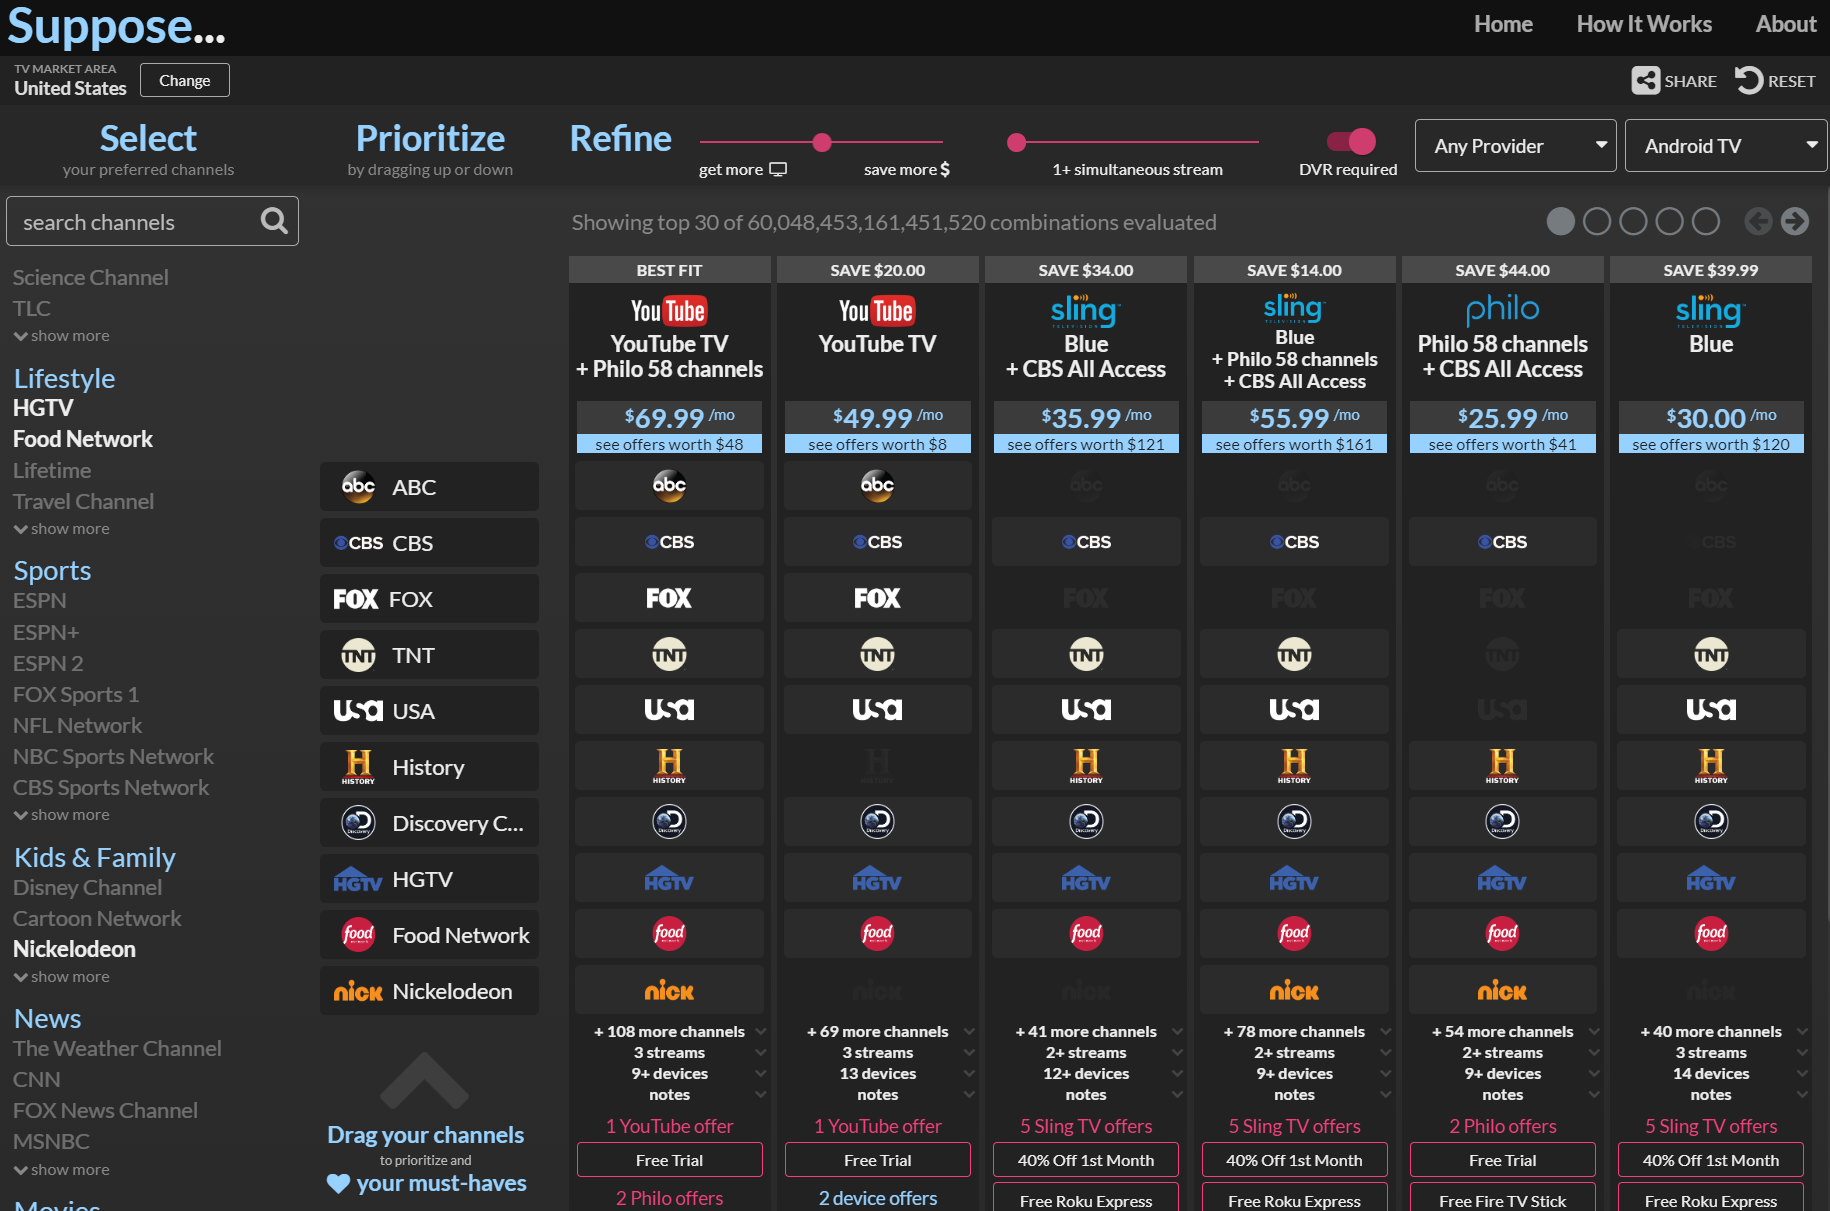Click the Change market area button
The height and width of the screenshot is (1211, 1830).
pos(185,80)
